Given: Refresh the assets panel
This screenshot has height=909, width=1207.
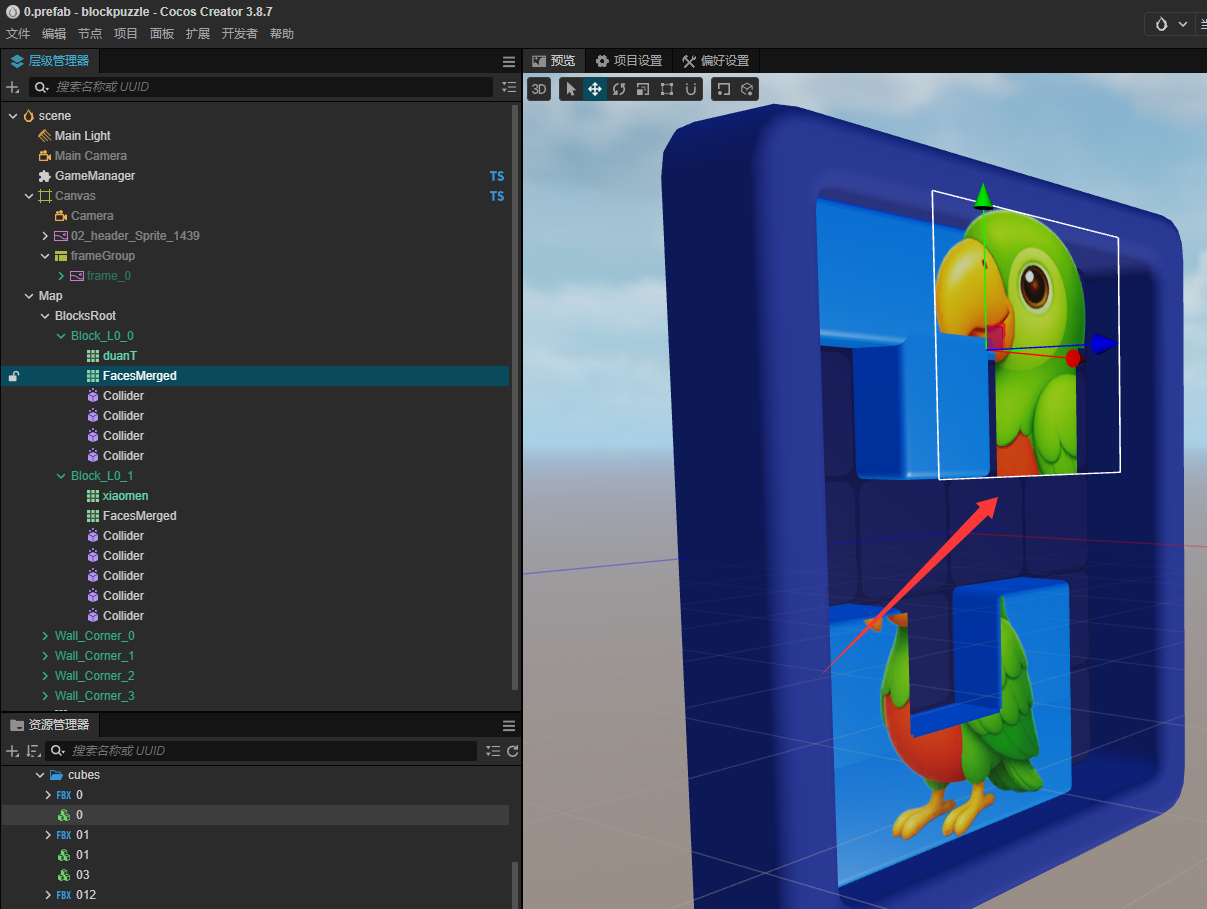Looking at the screenshot, I should click(513, 751).
